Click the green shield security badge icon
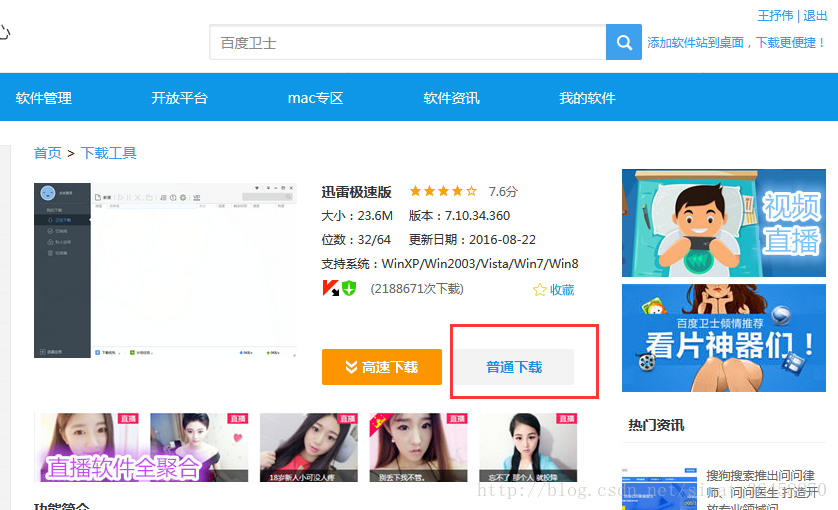The image size is (838, 510). point(349,288)
